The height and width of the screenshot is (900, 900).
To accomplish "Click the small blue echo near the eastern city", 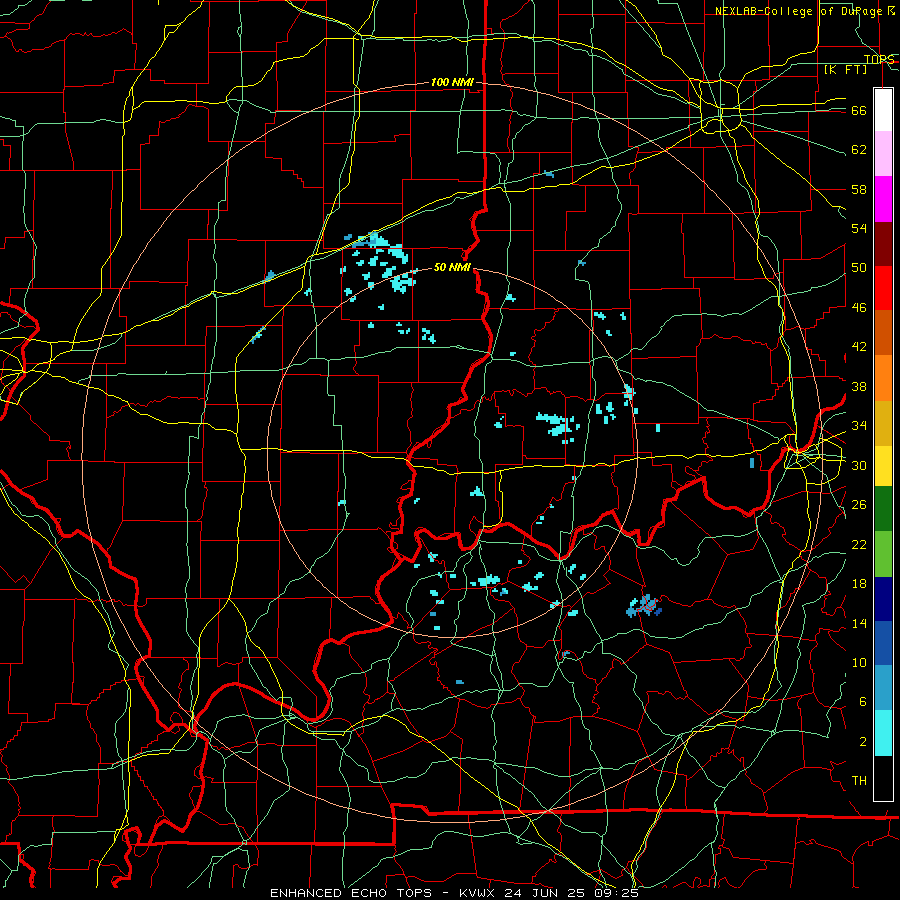I will point(752,463).
